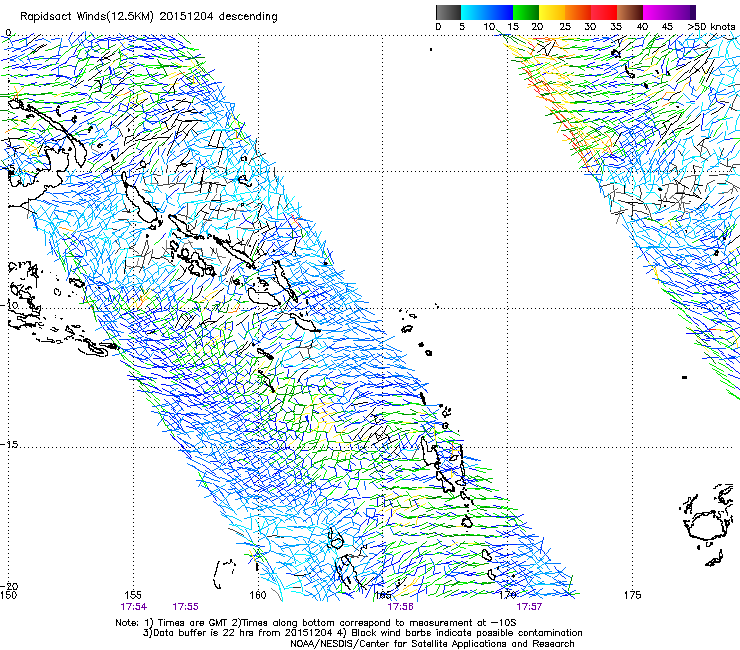The height and width of the screenshot is (650, 740).
Task: Click the title "Rapidscat Winds(12.5KM) 20151204 descending"
Action: 149,17
